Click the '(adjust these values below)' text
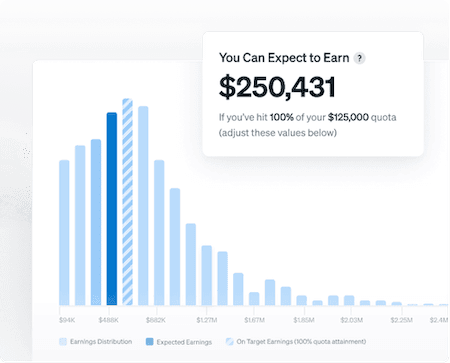The image size is (450, 363). click(278, 133)
